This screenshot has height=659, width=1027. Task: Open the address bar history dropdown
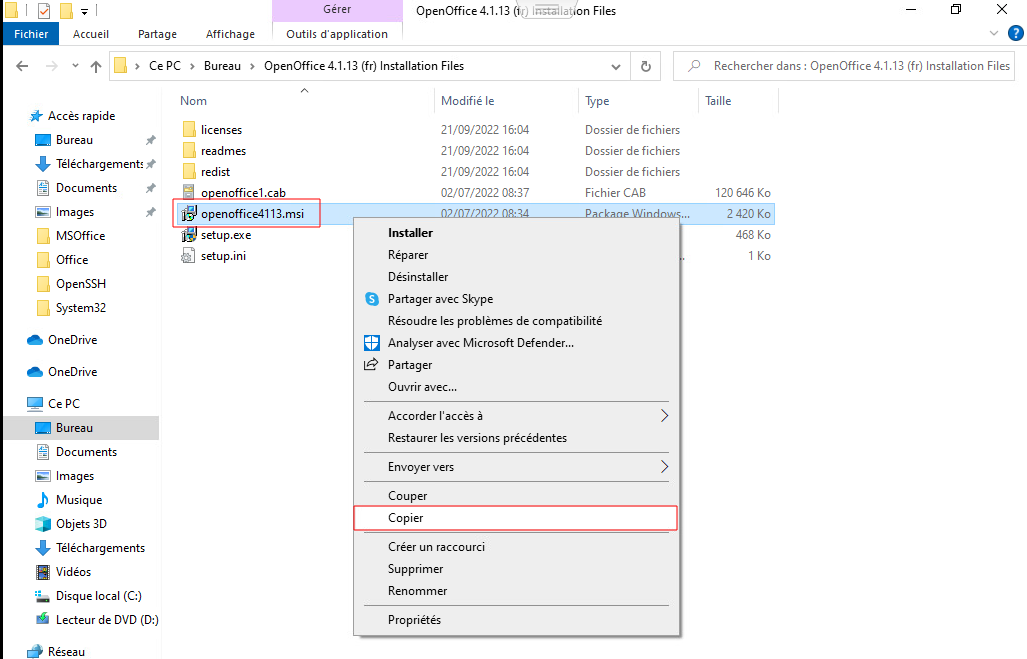coord(617,67)
